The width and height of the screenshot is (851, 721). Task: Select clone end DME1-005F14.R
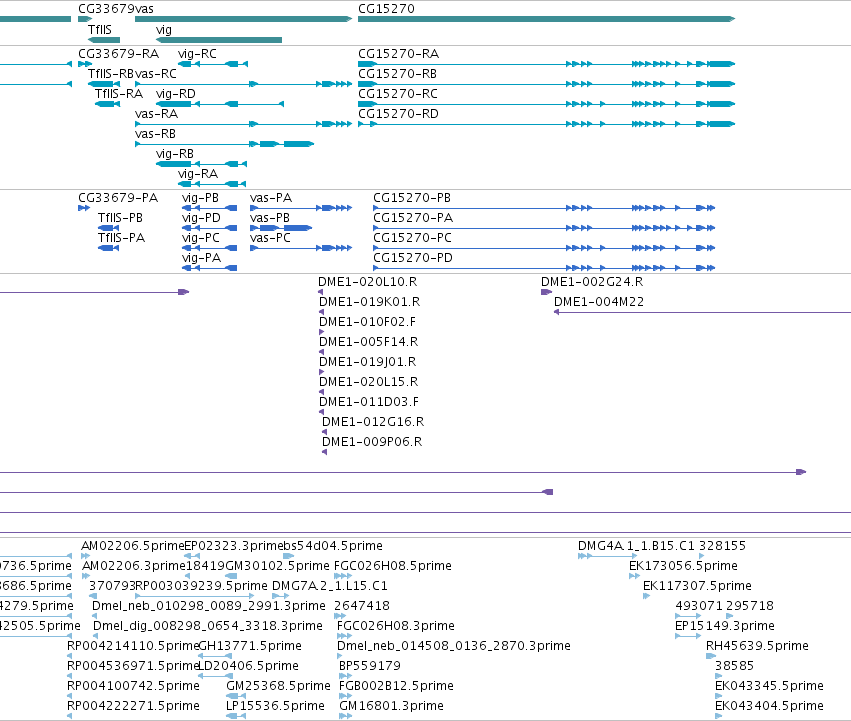click(x=369, y=342)
